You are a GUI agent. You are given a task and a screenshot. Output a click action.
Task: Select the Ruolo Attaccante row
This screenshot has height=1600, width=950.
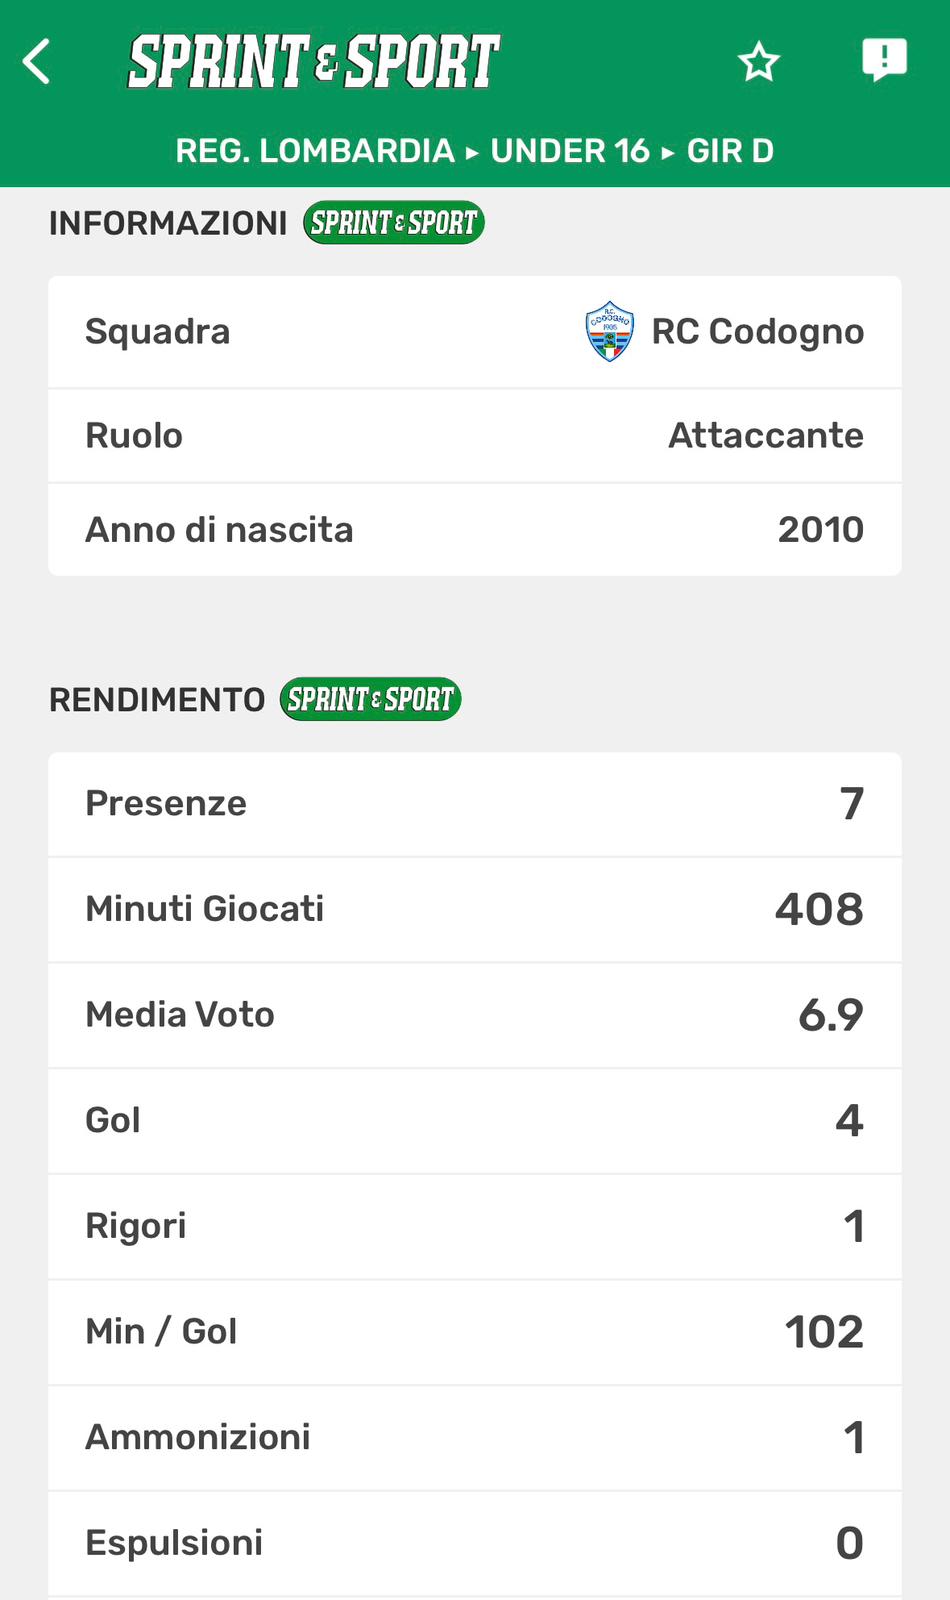[x=475, y=436]
